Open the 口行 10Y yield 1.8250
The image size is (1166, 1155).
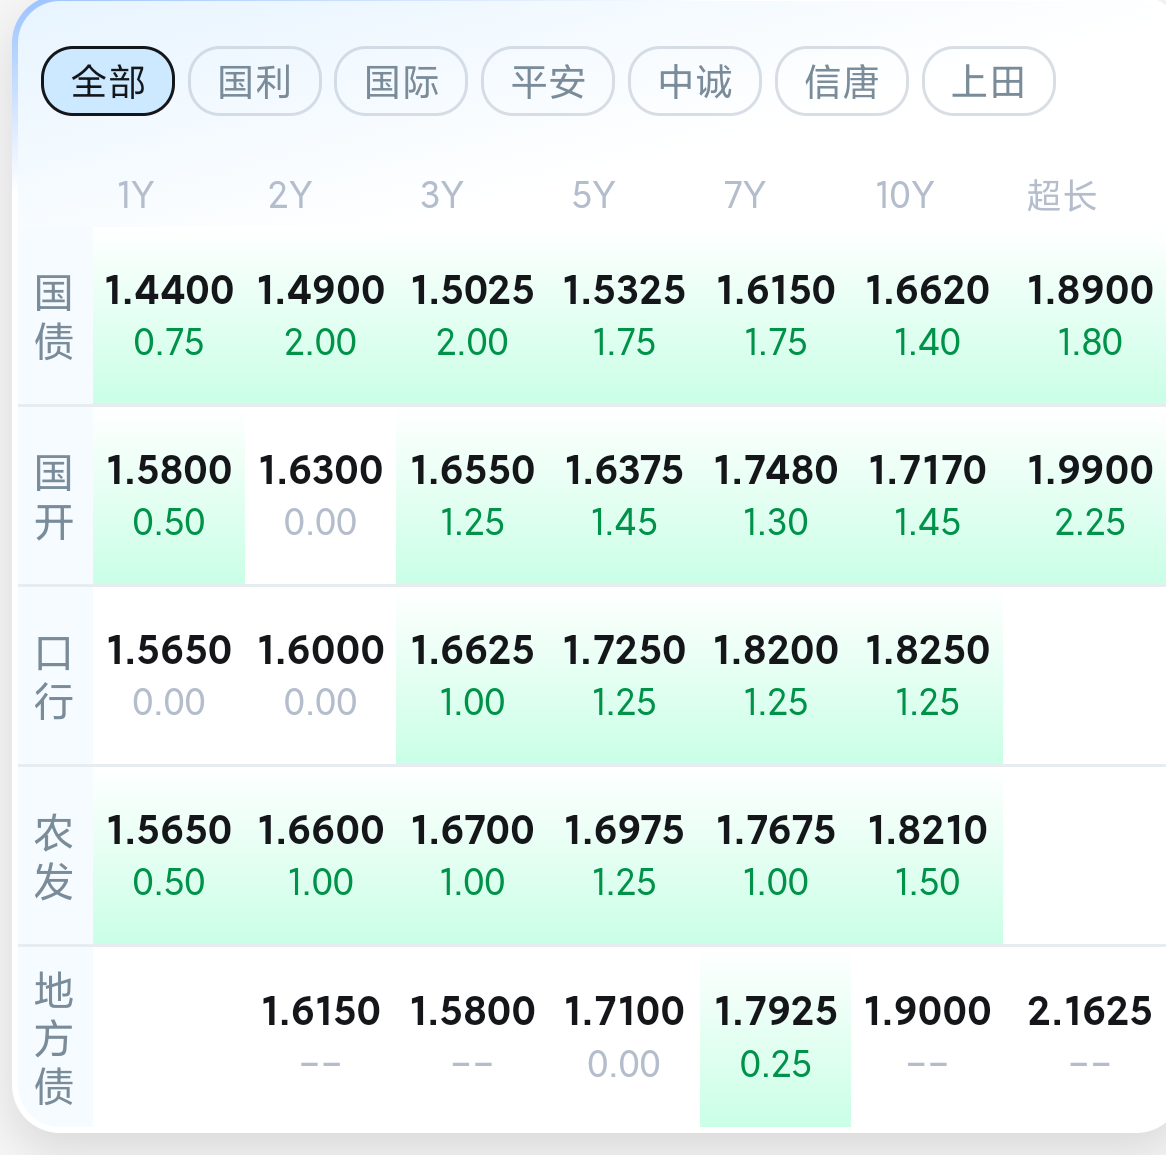click(x=927, y=675)
